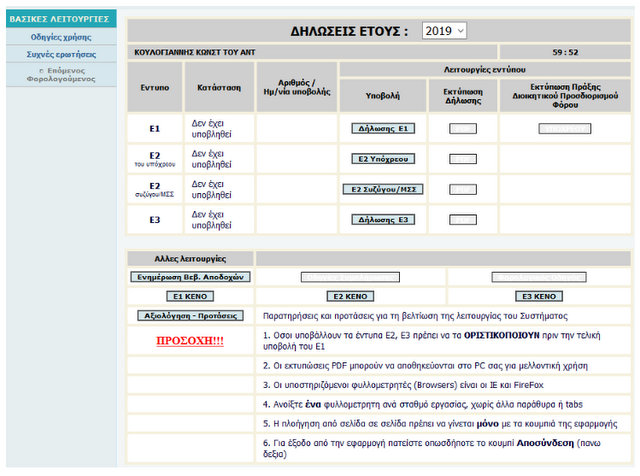Image resolution: width=640 pixels, height=476 pixels.
Task: Click the E3 print declaration button
Action: tap(462, 218)
